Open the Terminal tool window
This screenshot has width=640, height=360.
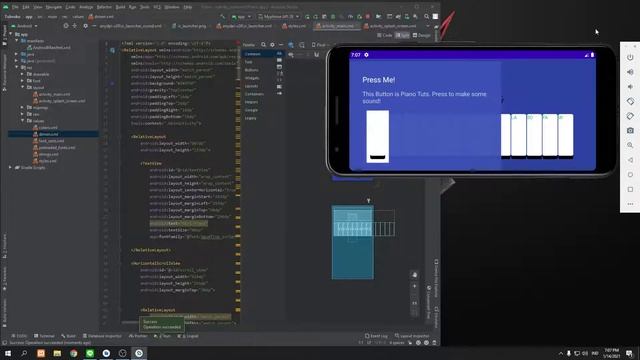(44, 336)
